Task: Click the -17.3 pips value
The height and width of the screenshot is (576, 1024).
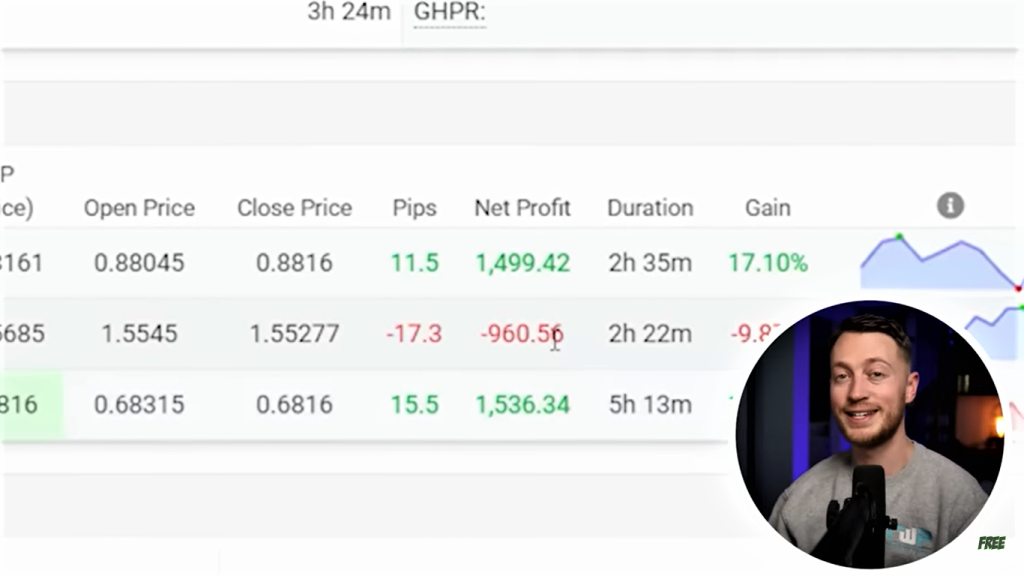Action: tap(414, 333)
